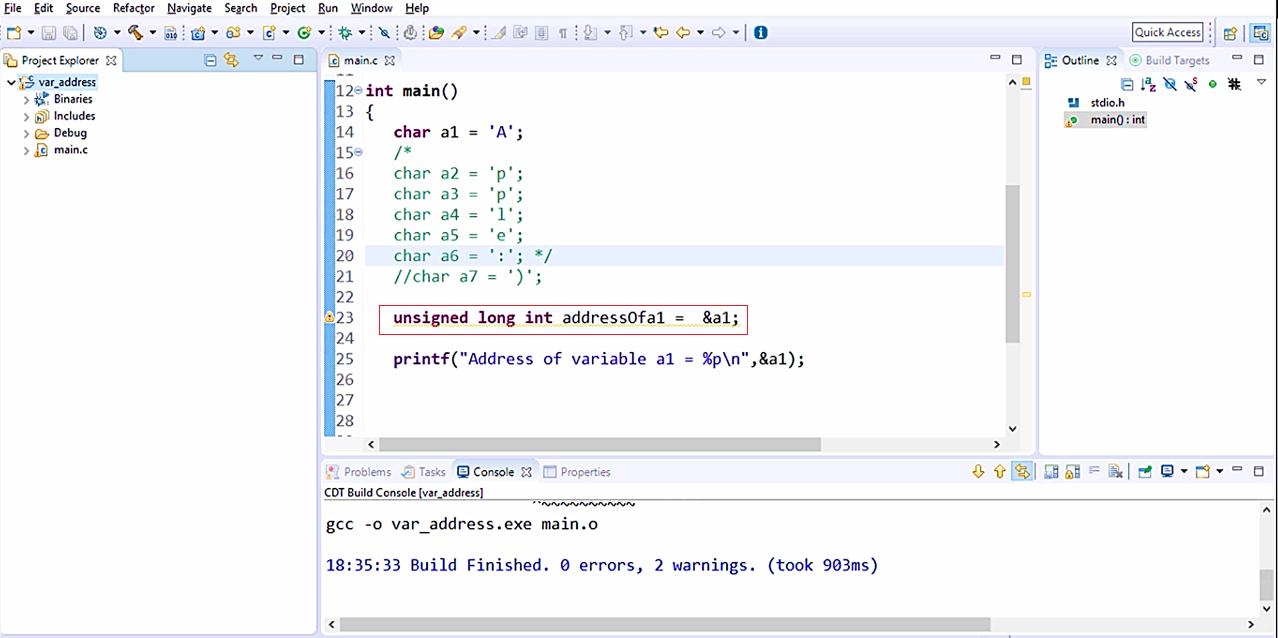Switch to the Problems tab
Screen dimensions: 1278x638
pyautogui.click(x=367, y=471)
